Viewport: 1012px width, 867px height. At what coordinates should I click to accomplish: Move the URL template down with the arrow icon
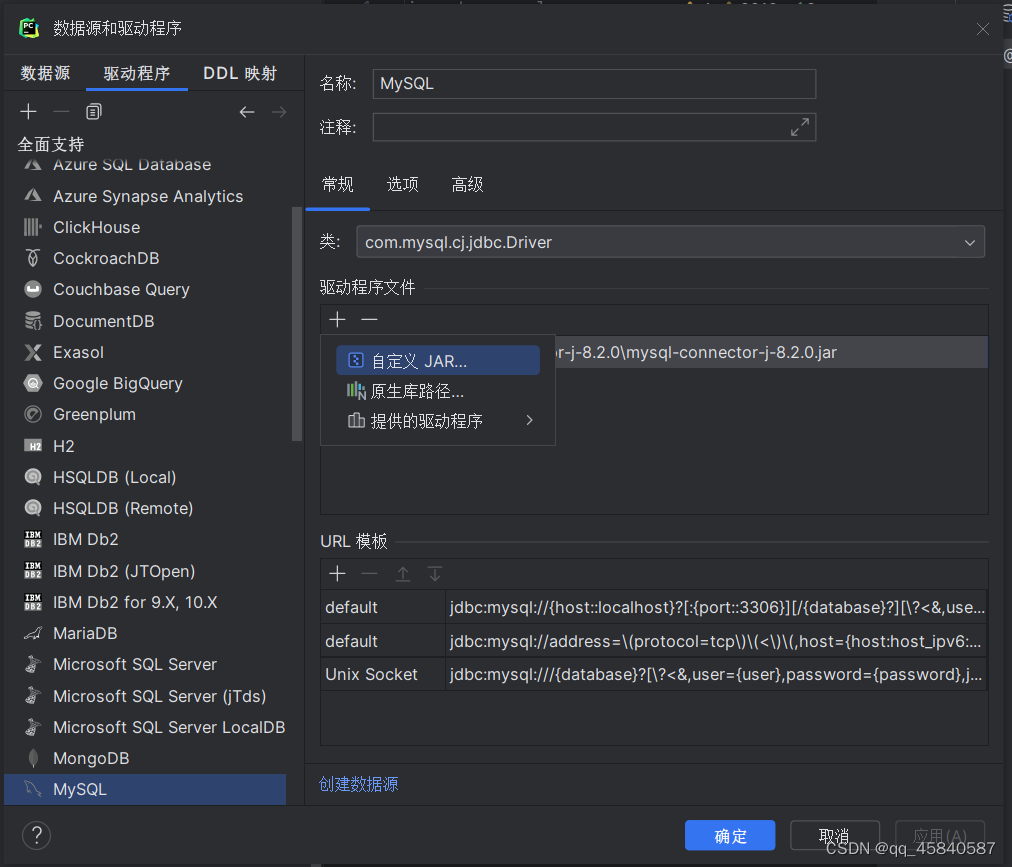click(x=435, y=573)
